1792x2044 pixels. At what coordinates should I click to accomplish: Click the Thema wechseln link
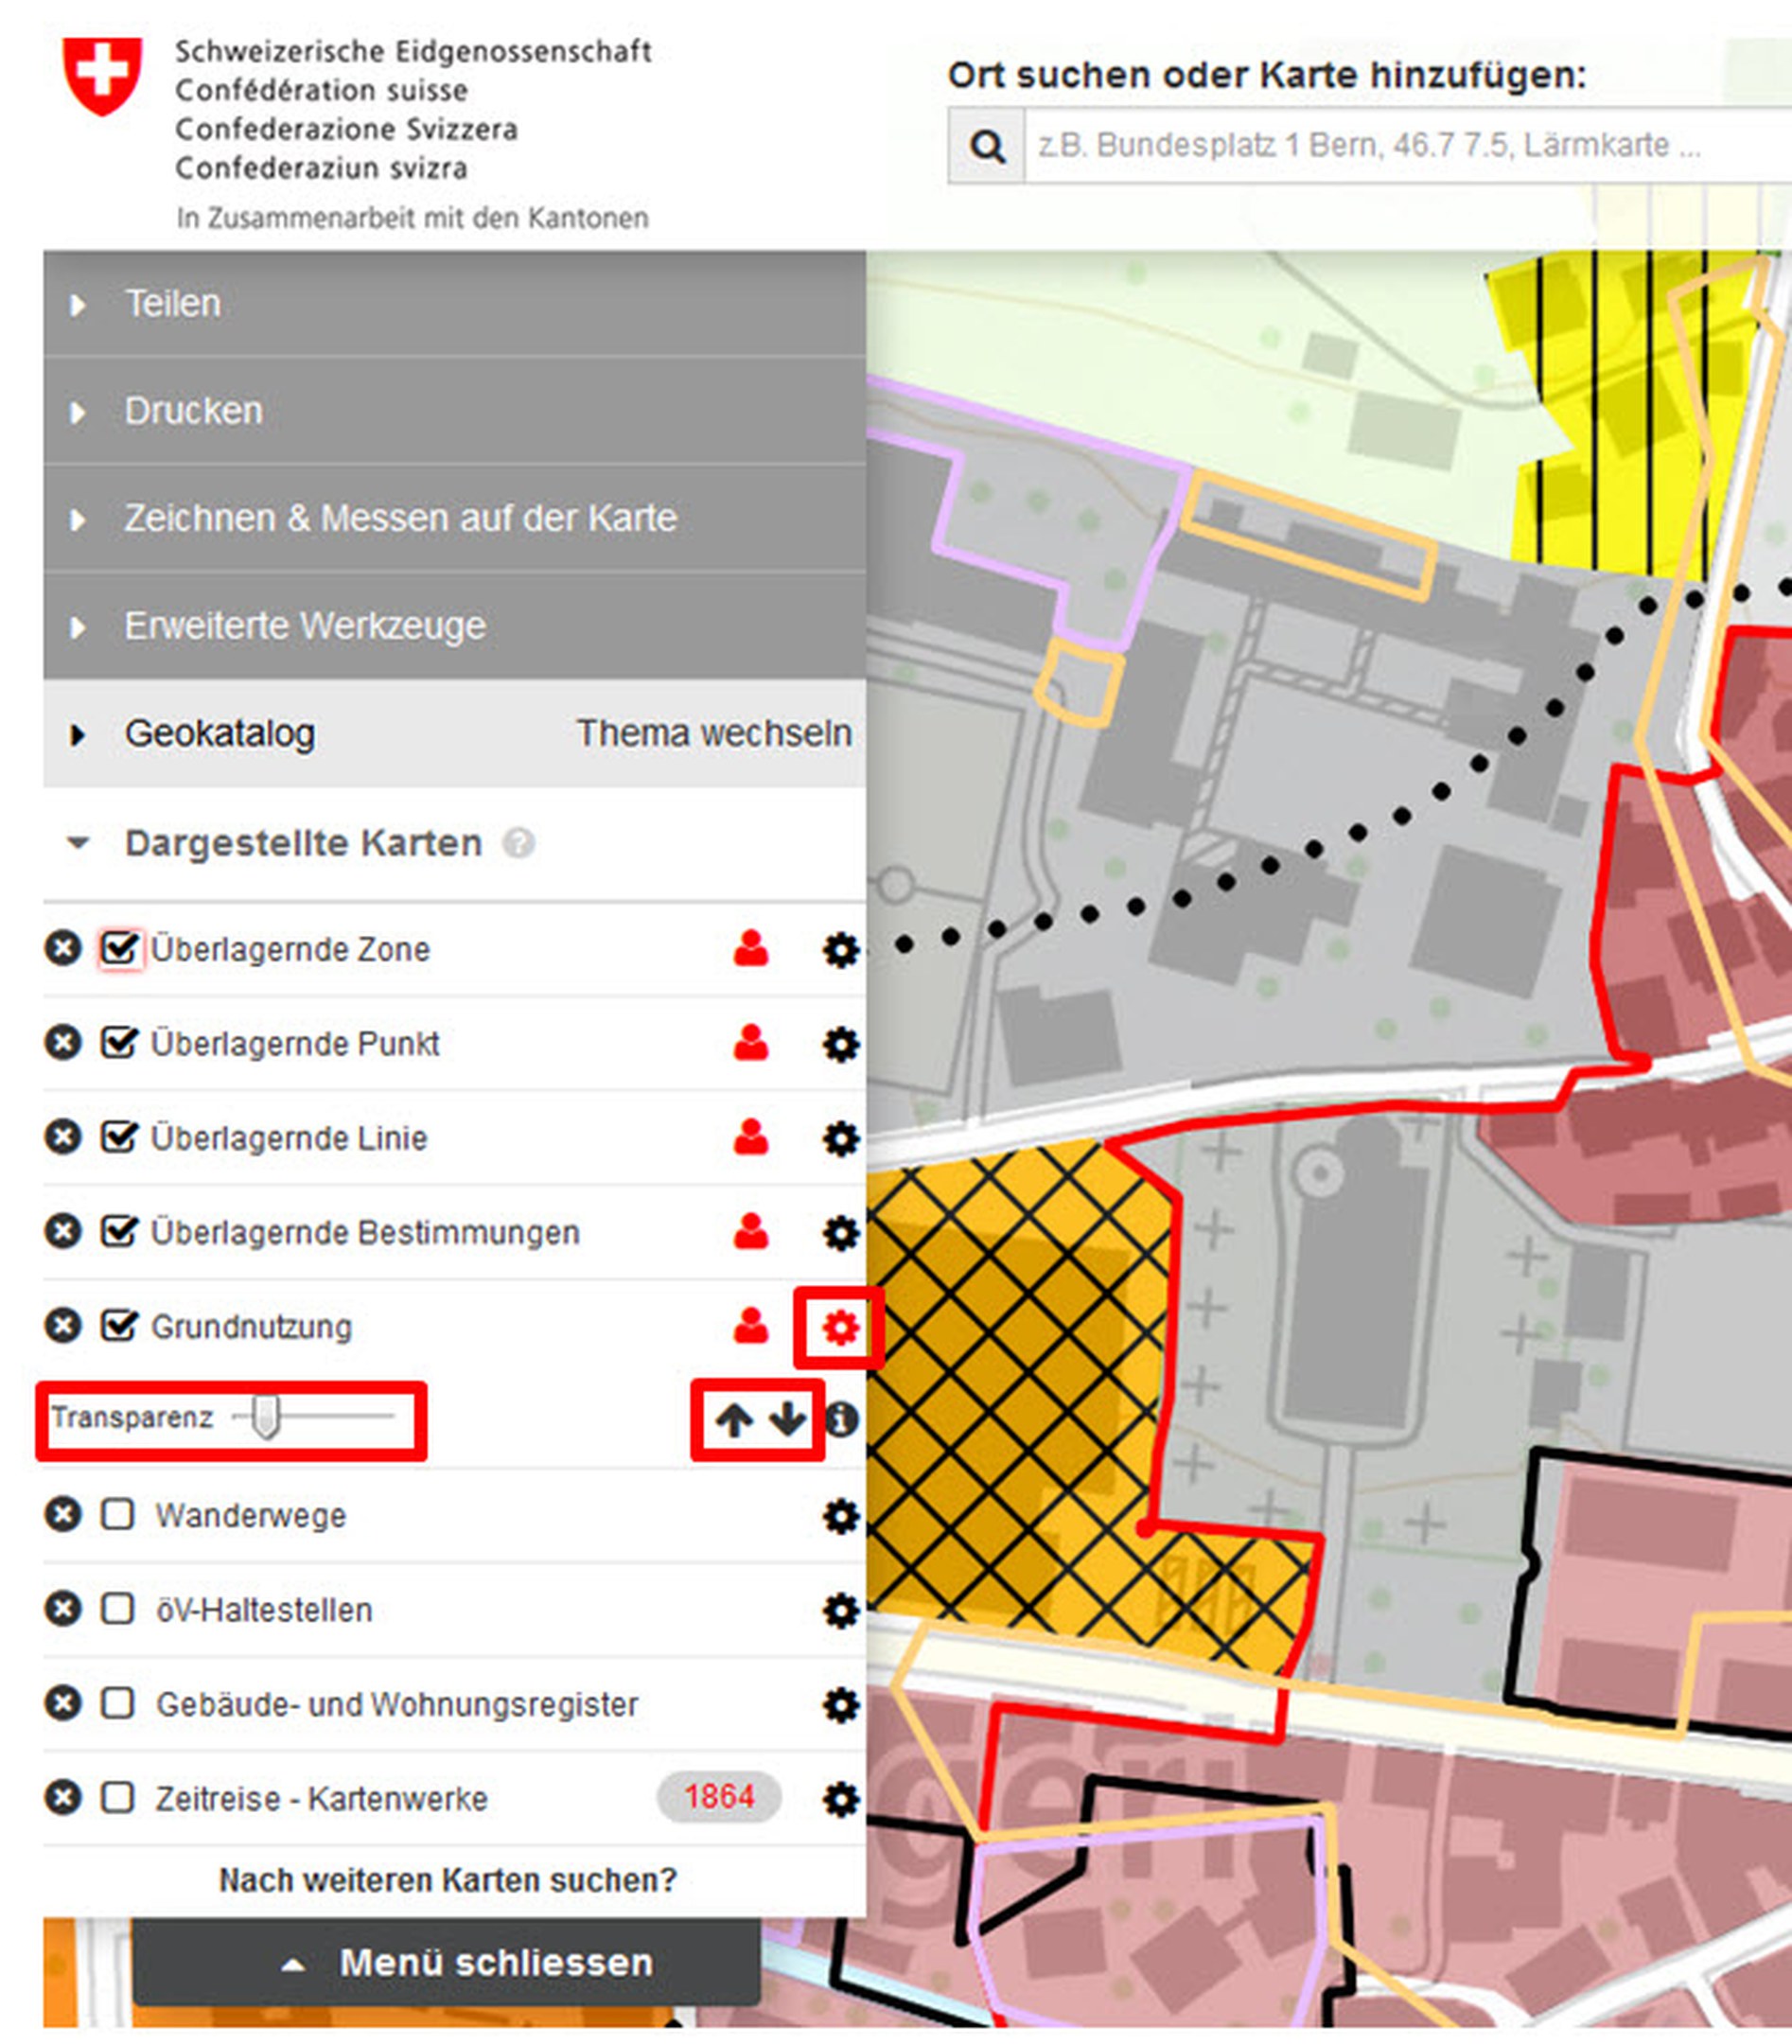[713, 733]
